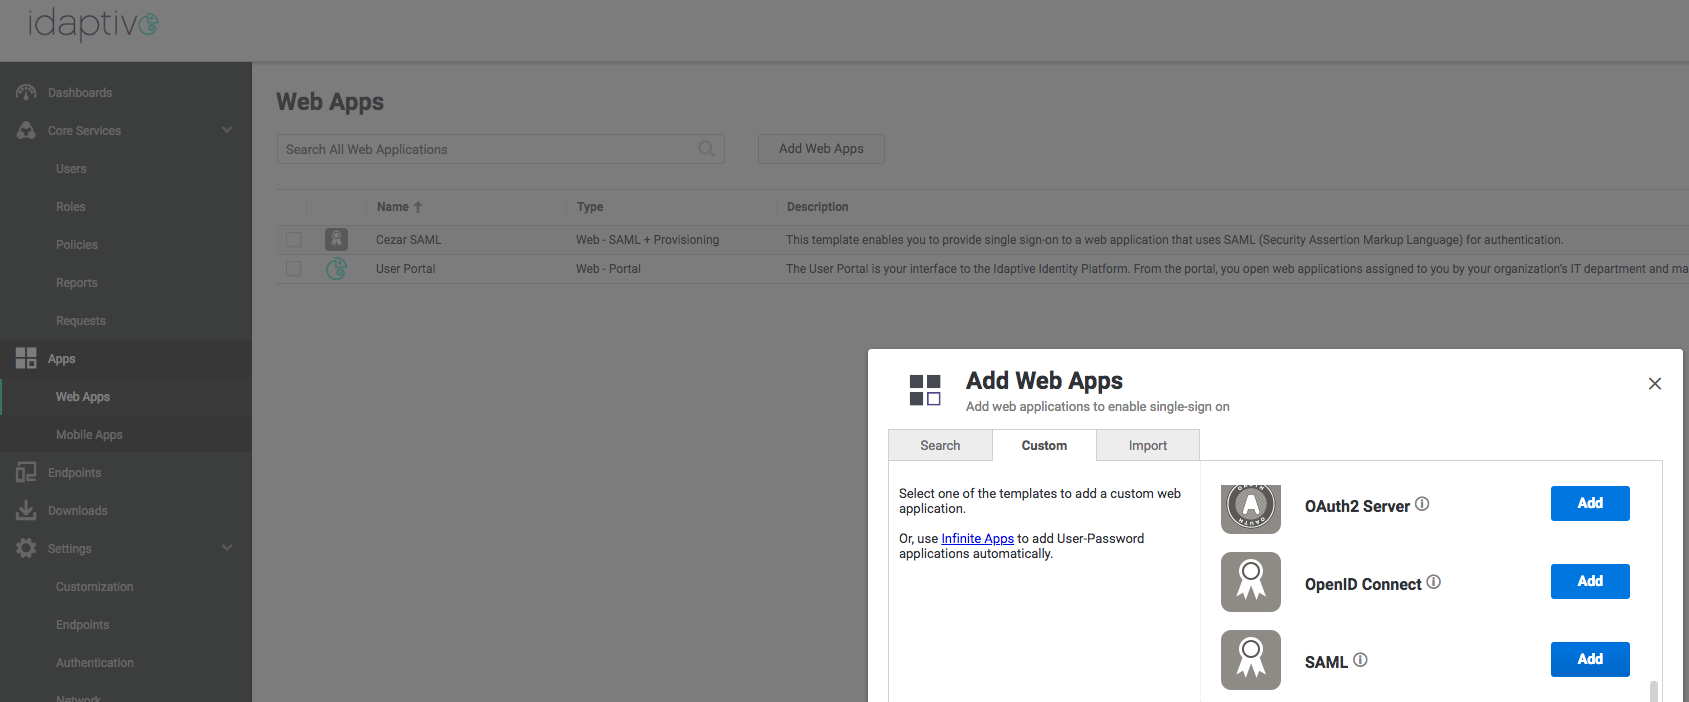Add the SAML template
The height and width of the screenshot is (702, 1689).
coord(1590,659)
